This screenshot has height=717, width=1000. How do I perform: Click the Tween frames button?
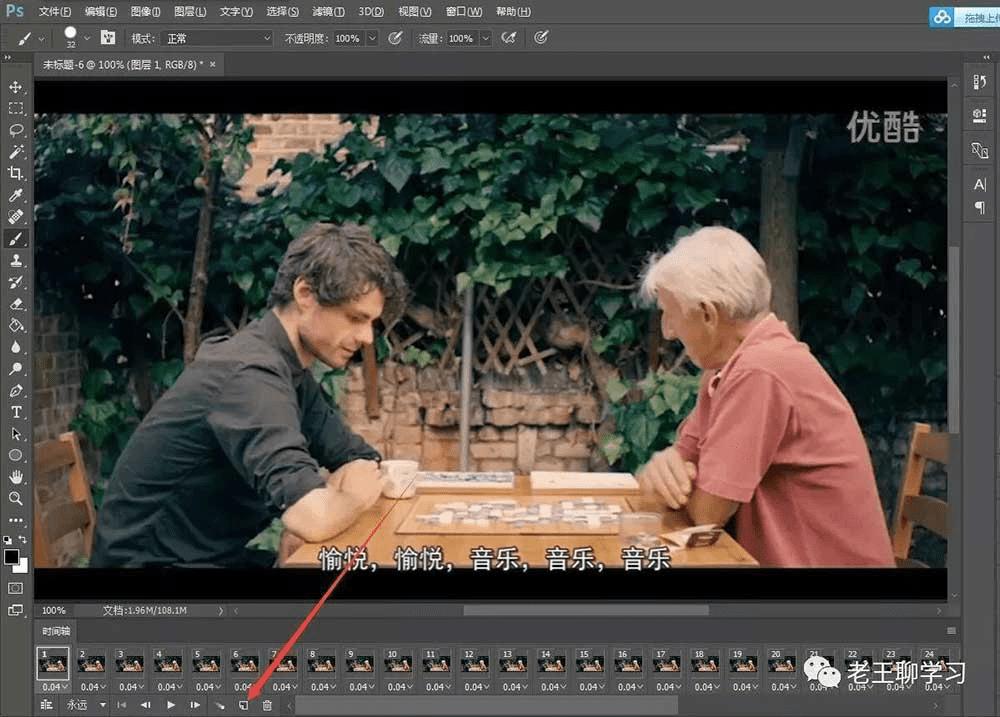tap(220, 705)
